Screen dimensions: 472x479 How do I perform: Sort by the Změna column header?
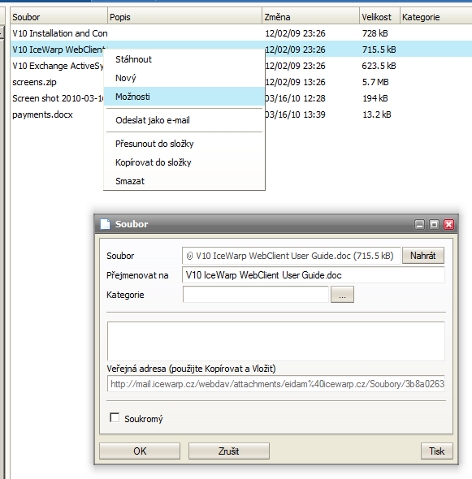point(311,17)
